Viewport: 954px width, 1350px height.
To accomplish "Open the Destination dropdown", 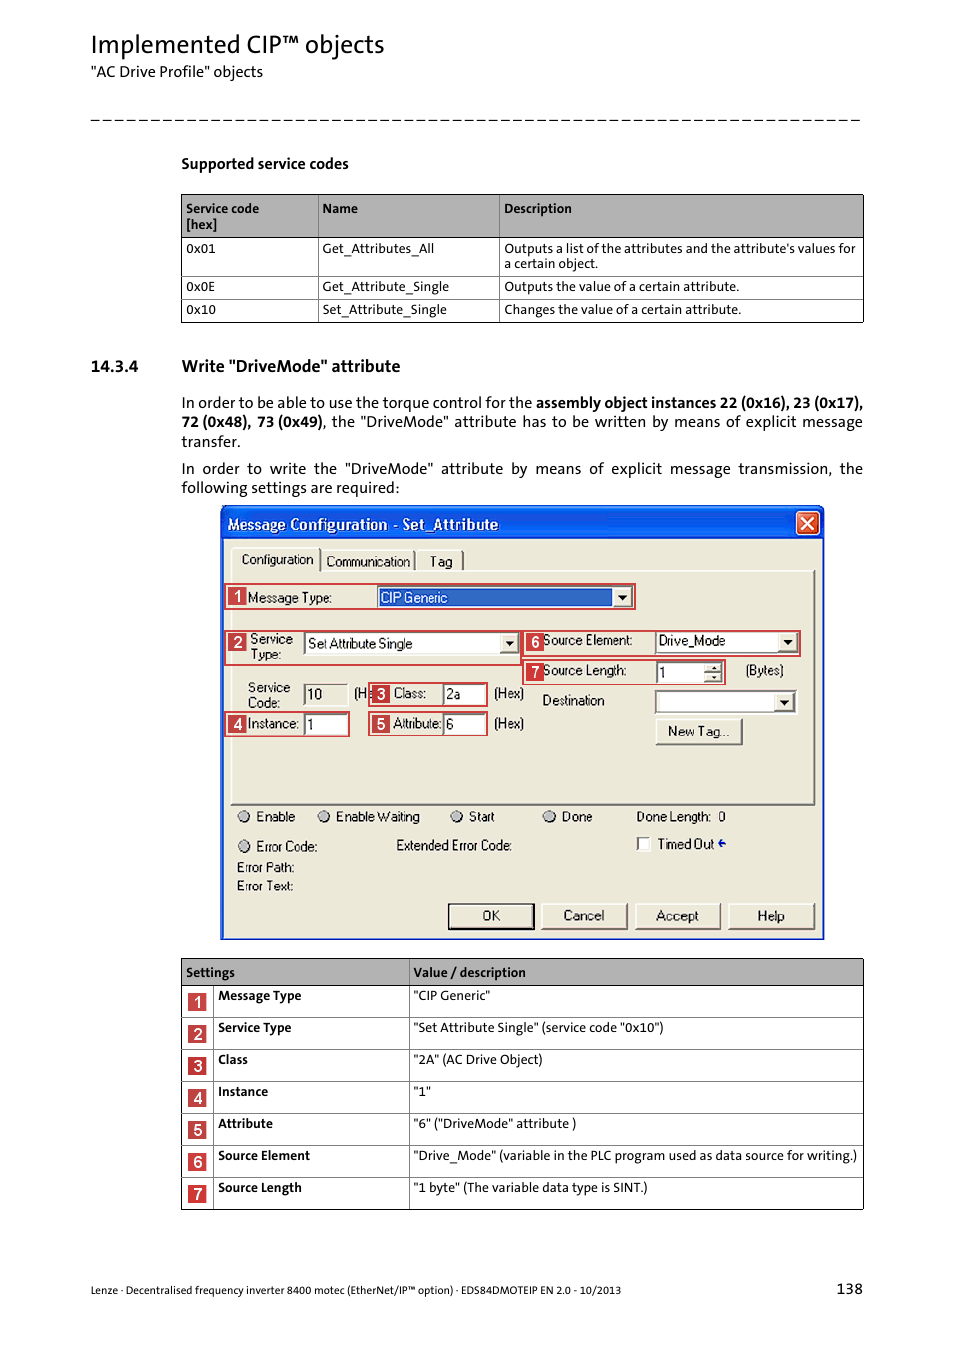I will pyautogui.click(x=784, y=702).
